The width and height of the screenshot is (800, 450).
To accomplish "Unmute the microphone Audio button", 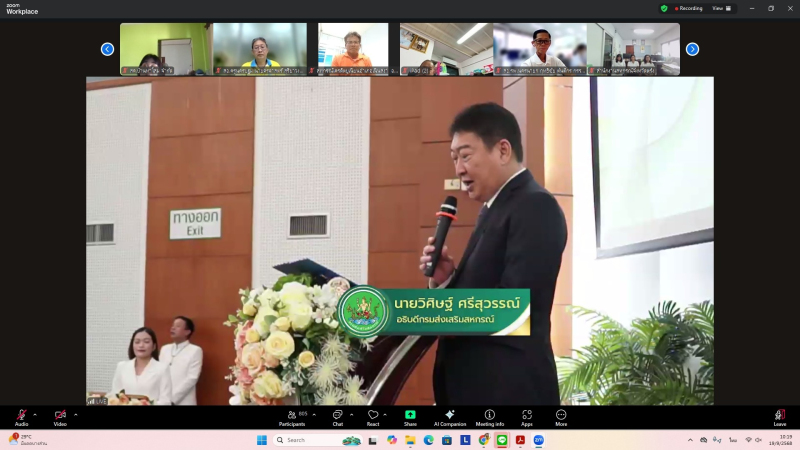I will click(x=21, y=416).
